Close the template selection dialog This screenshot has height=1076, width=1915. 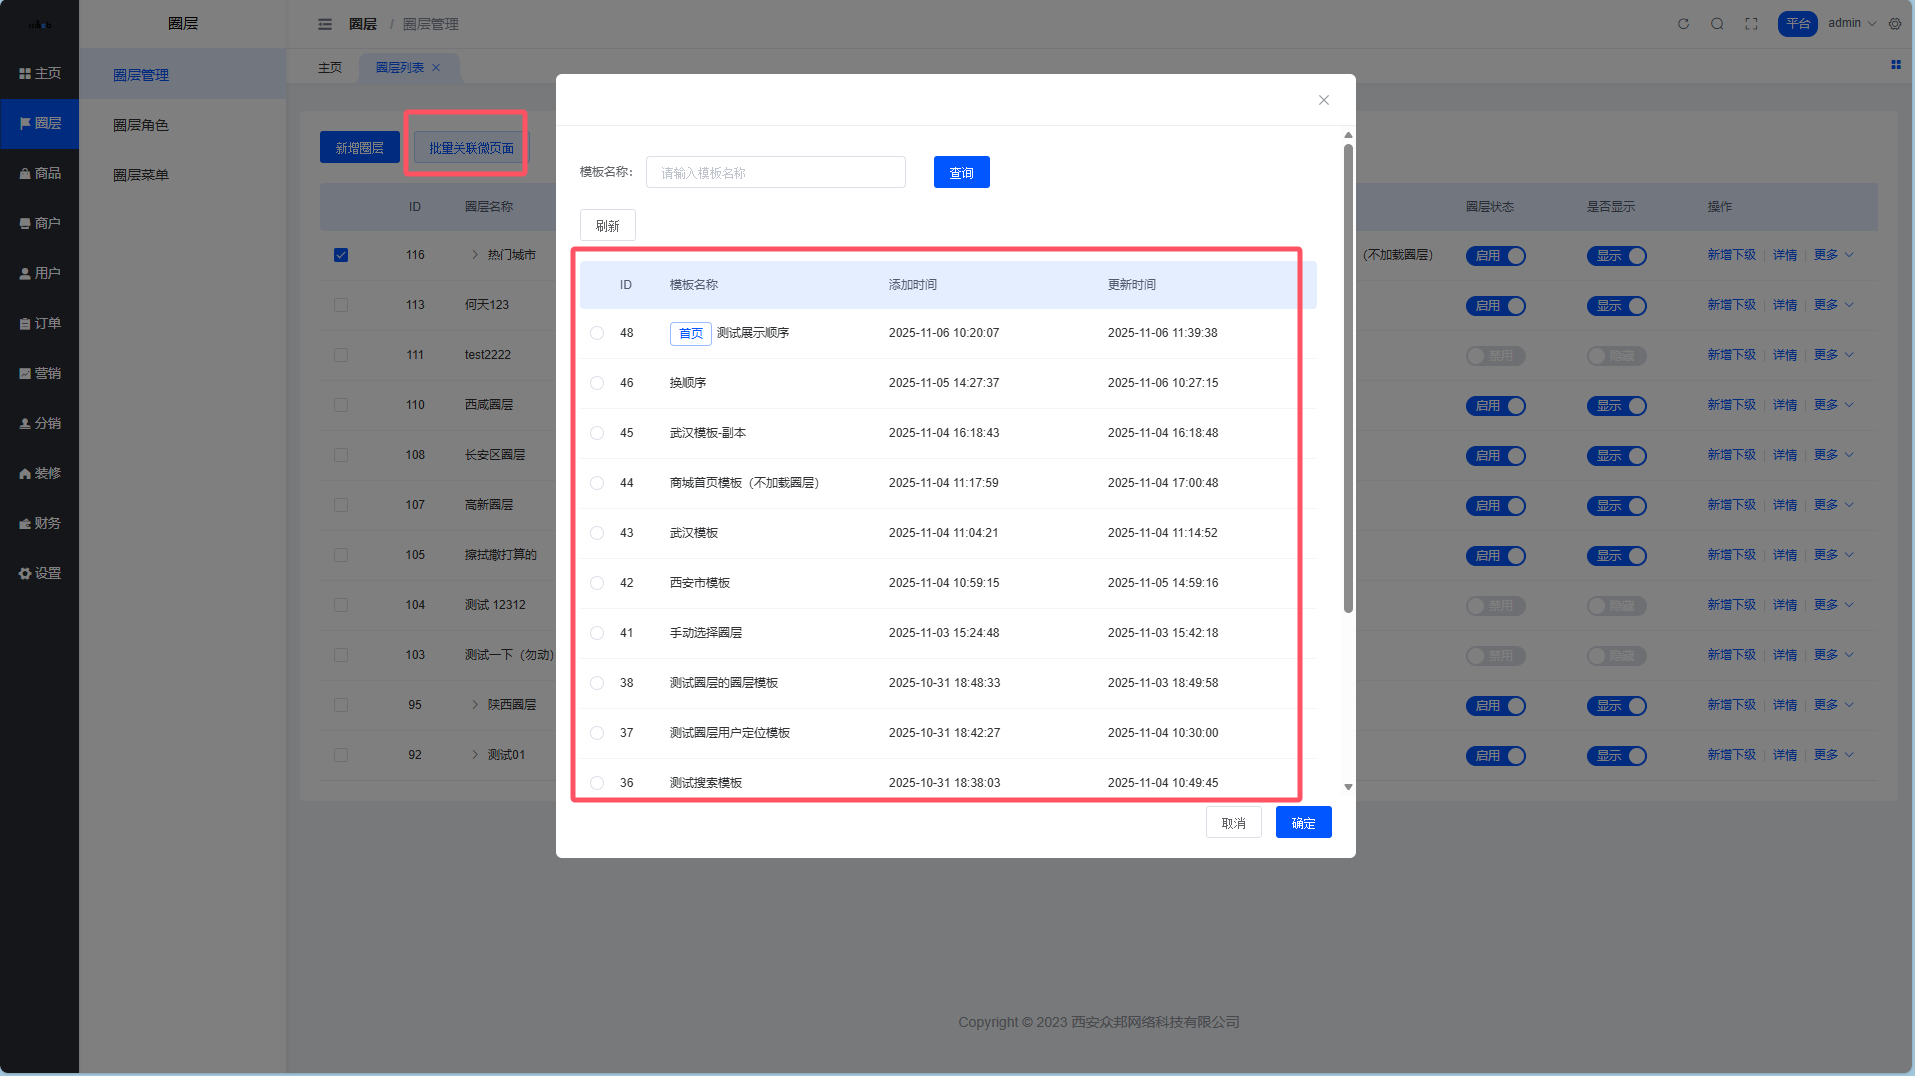(x=1323, y=100)
